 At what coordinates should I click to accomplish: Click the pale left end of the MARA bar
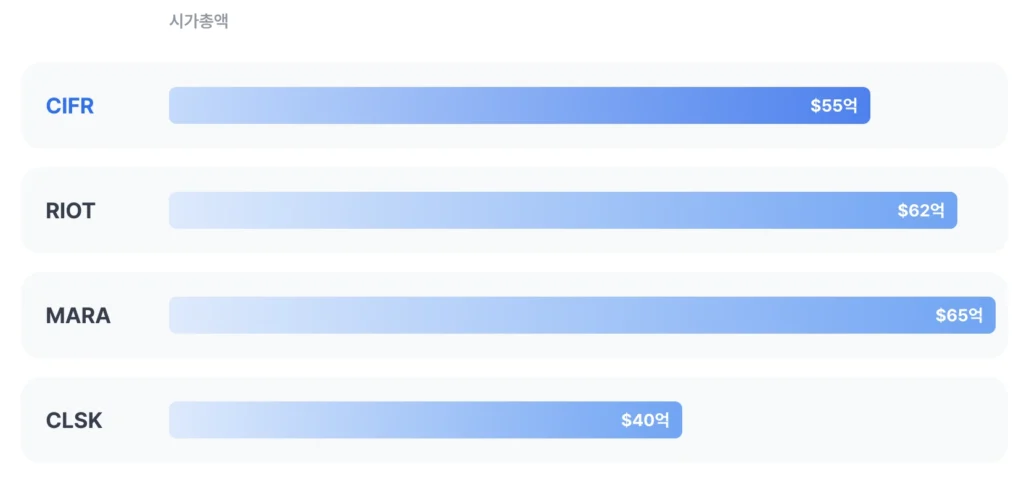pyautogui.click(x=185, y=316)
